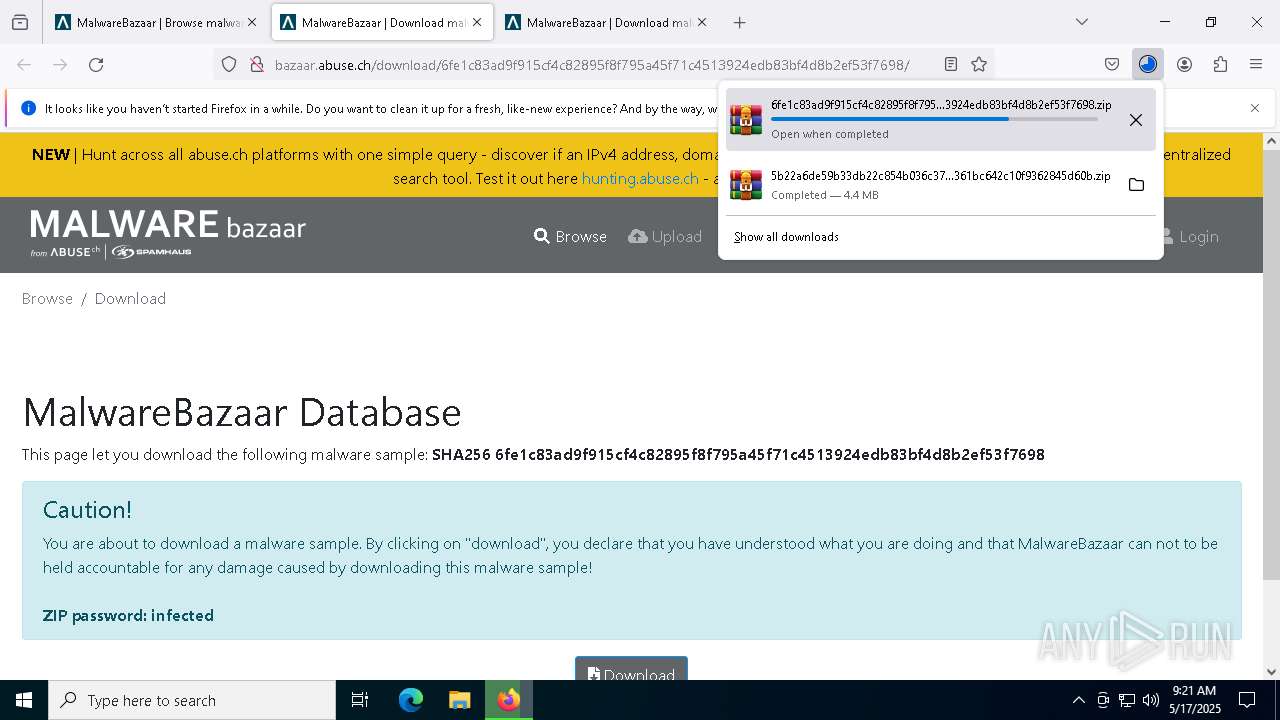The height and width of the screenshot is (720, 1280).
Task: Open Windows notification center
Action: coord(1247,700)
